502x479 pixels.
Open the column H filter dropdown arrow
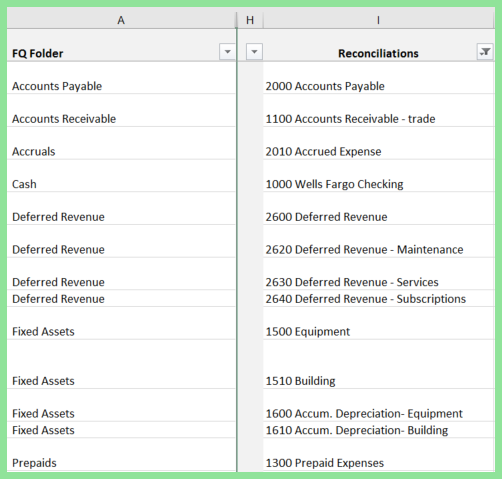click(x=254, y=52)
